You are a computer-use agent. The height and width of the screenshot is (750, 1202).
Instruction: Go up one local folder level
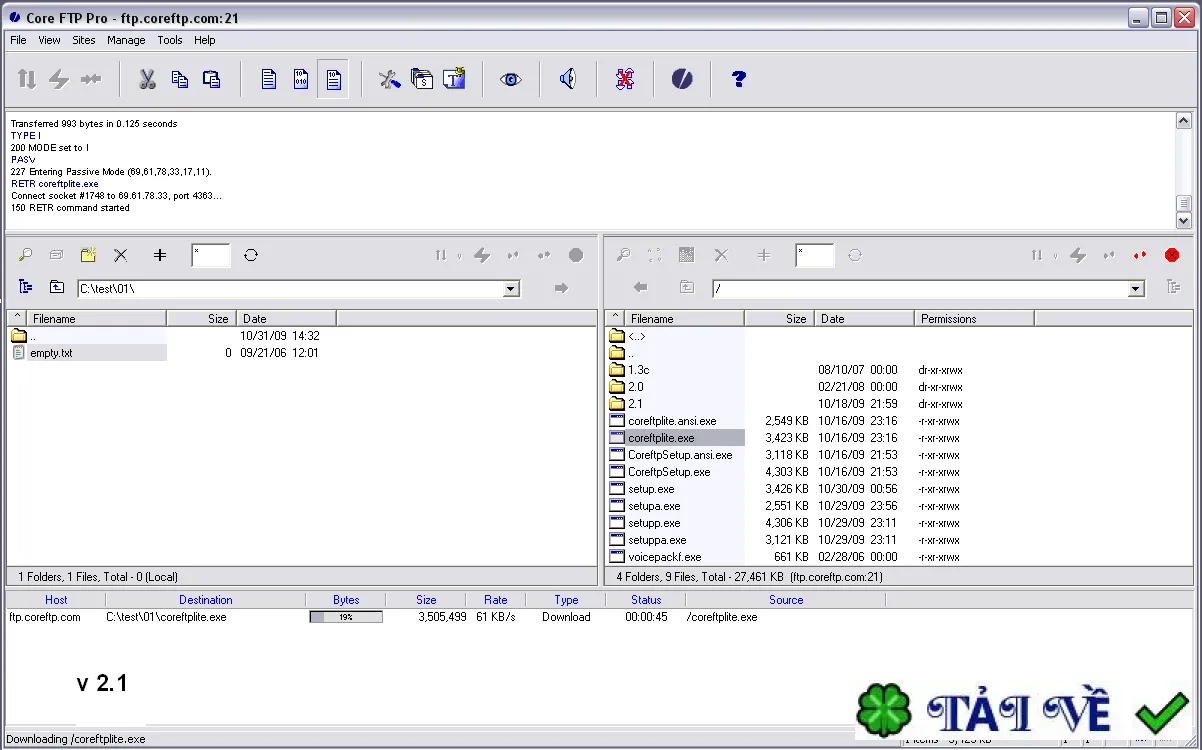[57, 288]
